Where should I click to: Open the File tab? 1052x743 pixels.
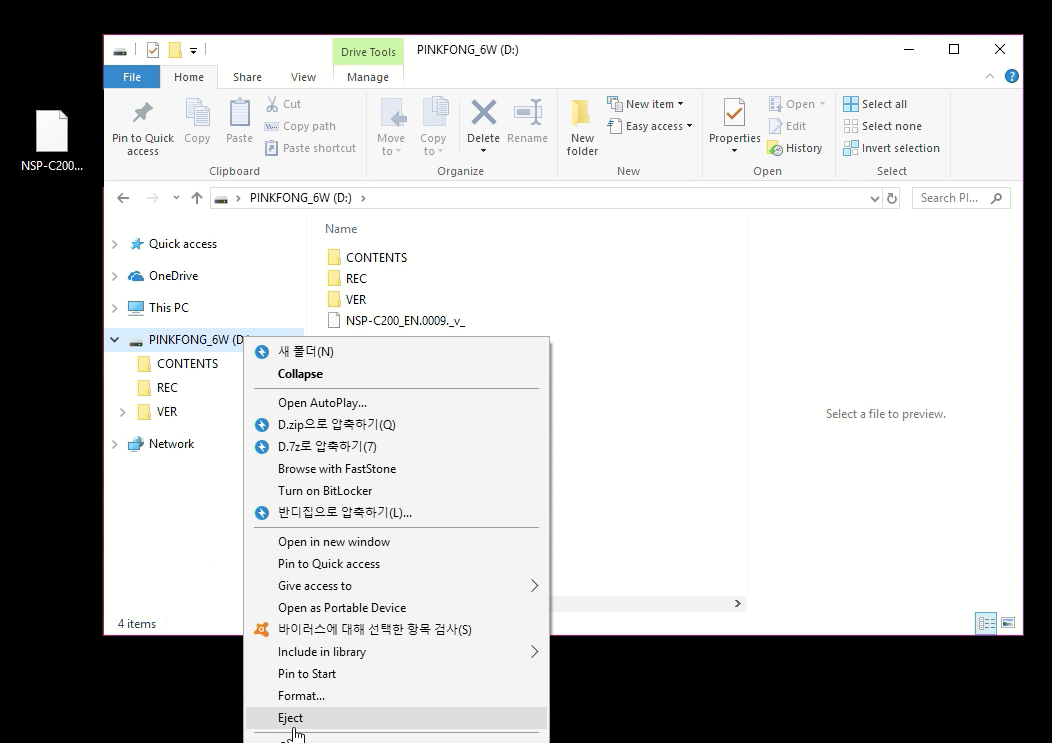coord(132,77)
